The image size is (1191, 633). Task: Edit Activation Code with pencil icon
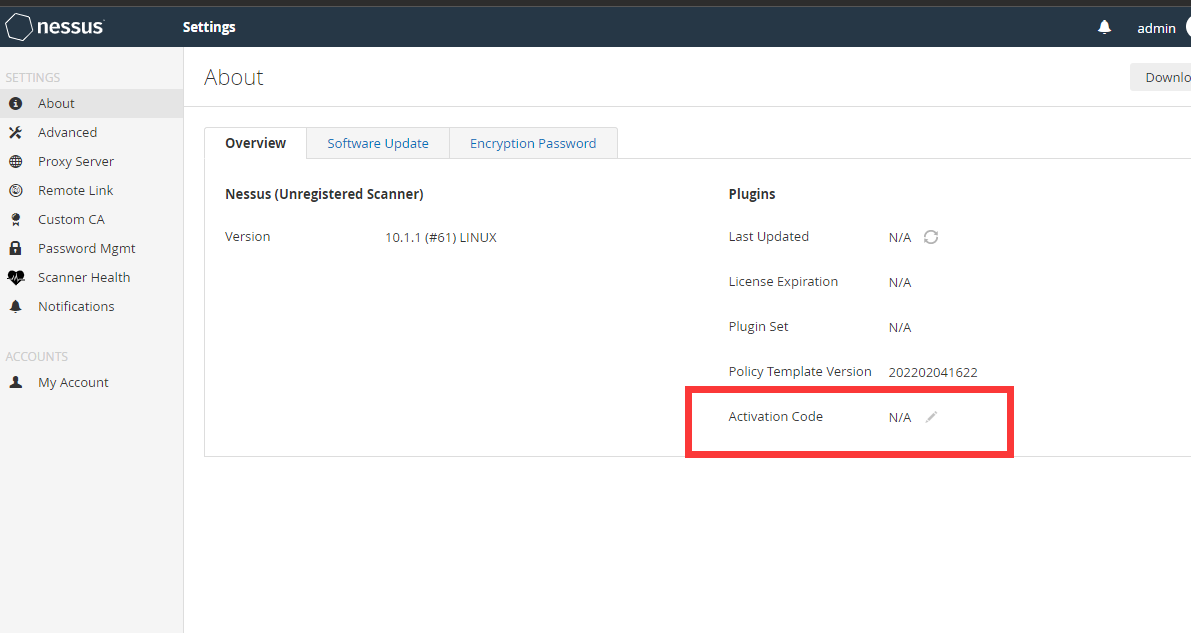[x=931, y=416]
